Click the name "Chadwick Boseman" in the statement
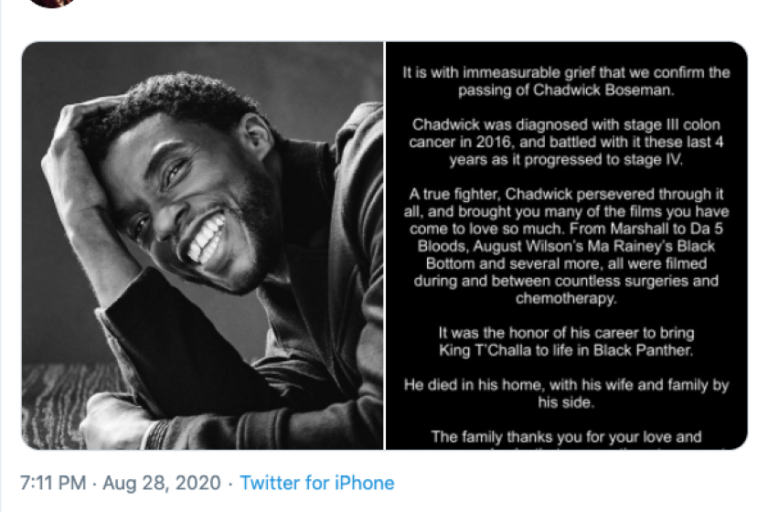The height and width of the screenshot is (512, 768). pyautogui.click(x=614, y=91)
